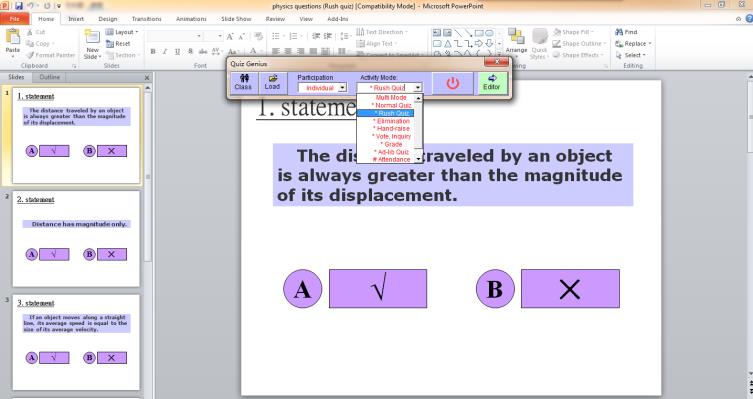Click the Reset slide button
Image resolution: width=753 pixels, height=399 pixels.
(x=118, y=43)
